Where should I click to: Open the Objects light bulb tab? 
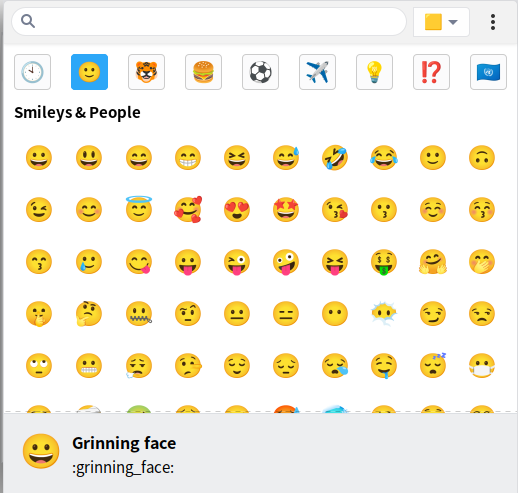coord(374,72)
